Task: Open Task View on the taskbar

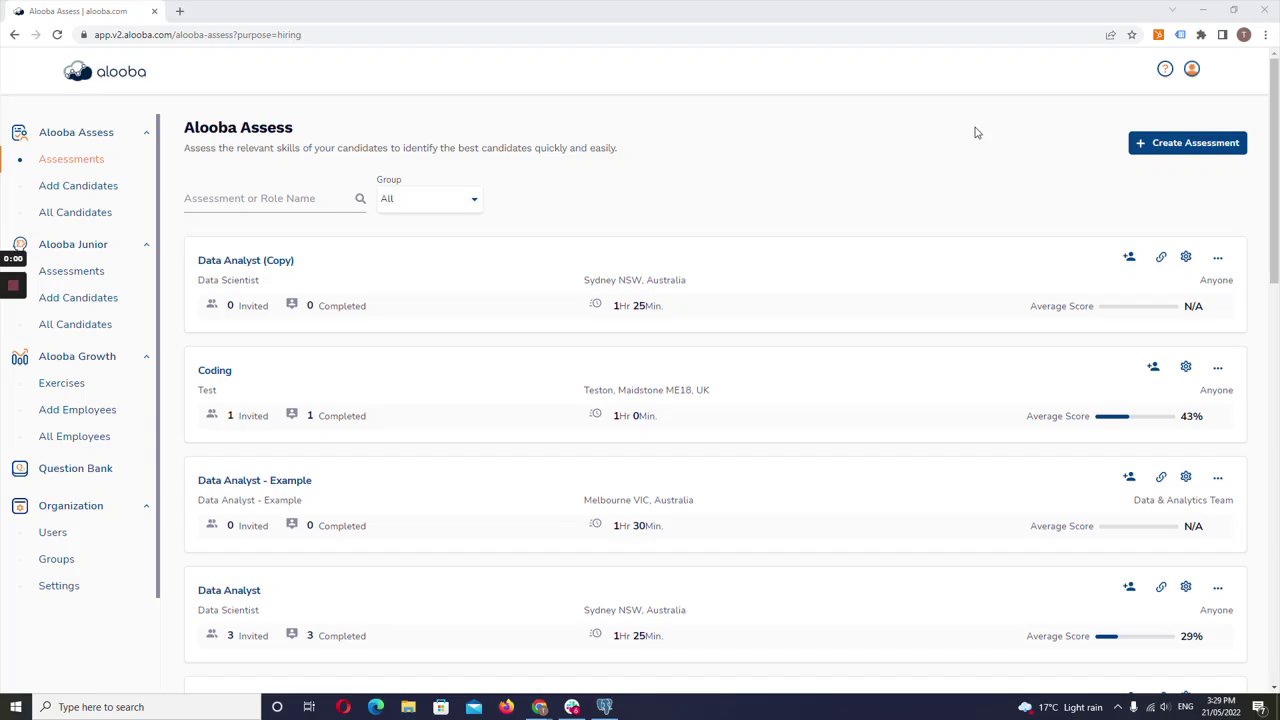Action: pyautogui.click(x=309, y=707)
